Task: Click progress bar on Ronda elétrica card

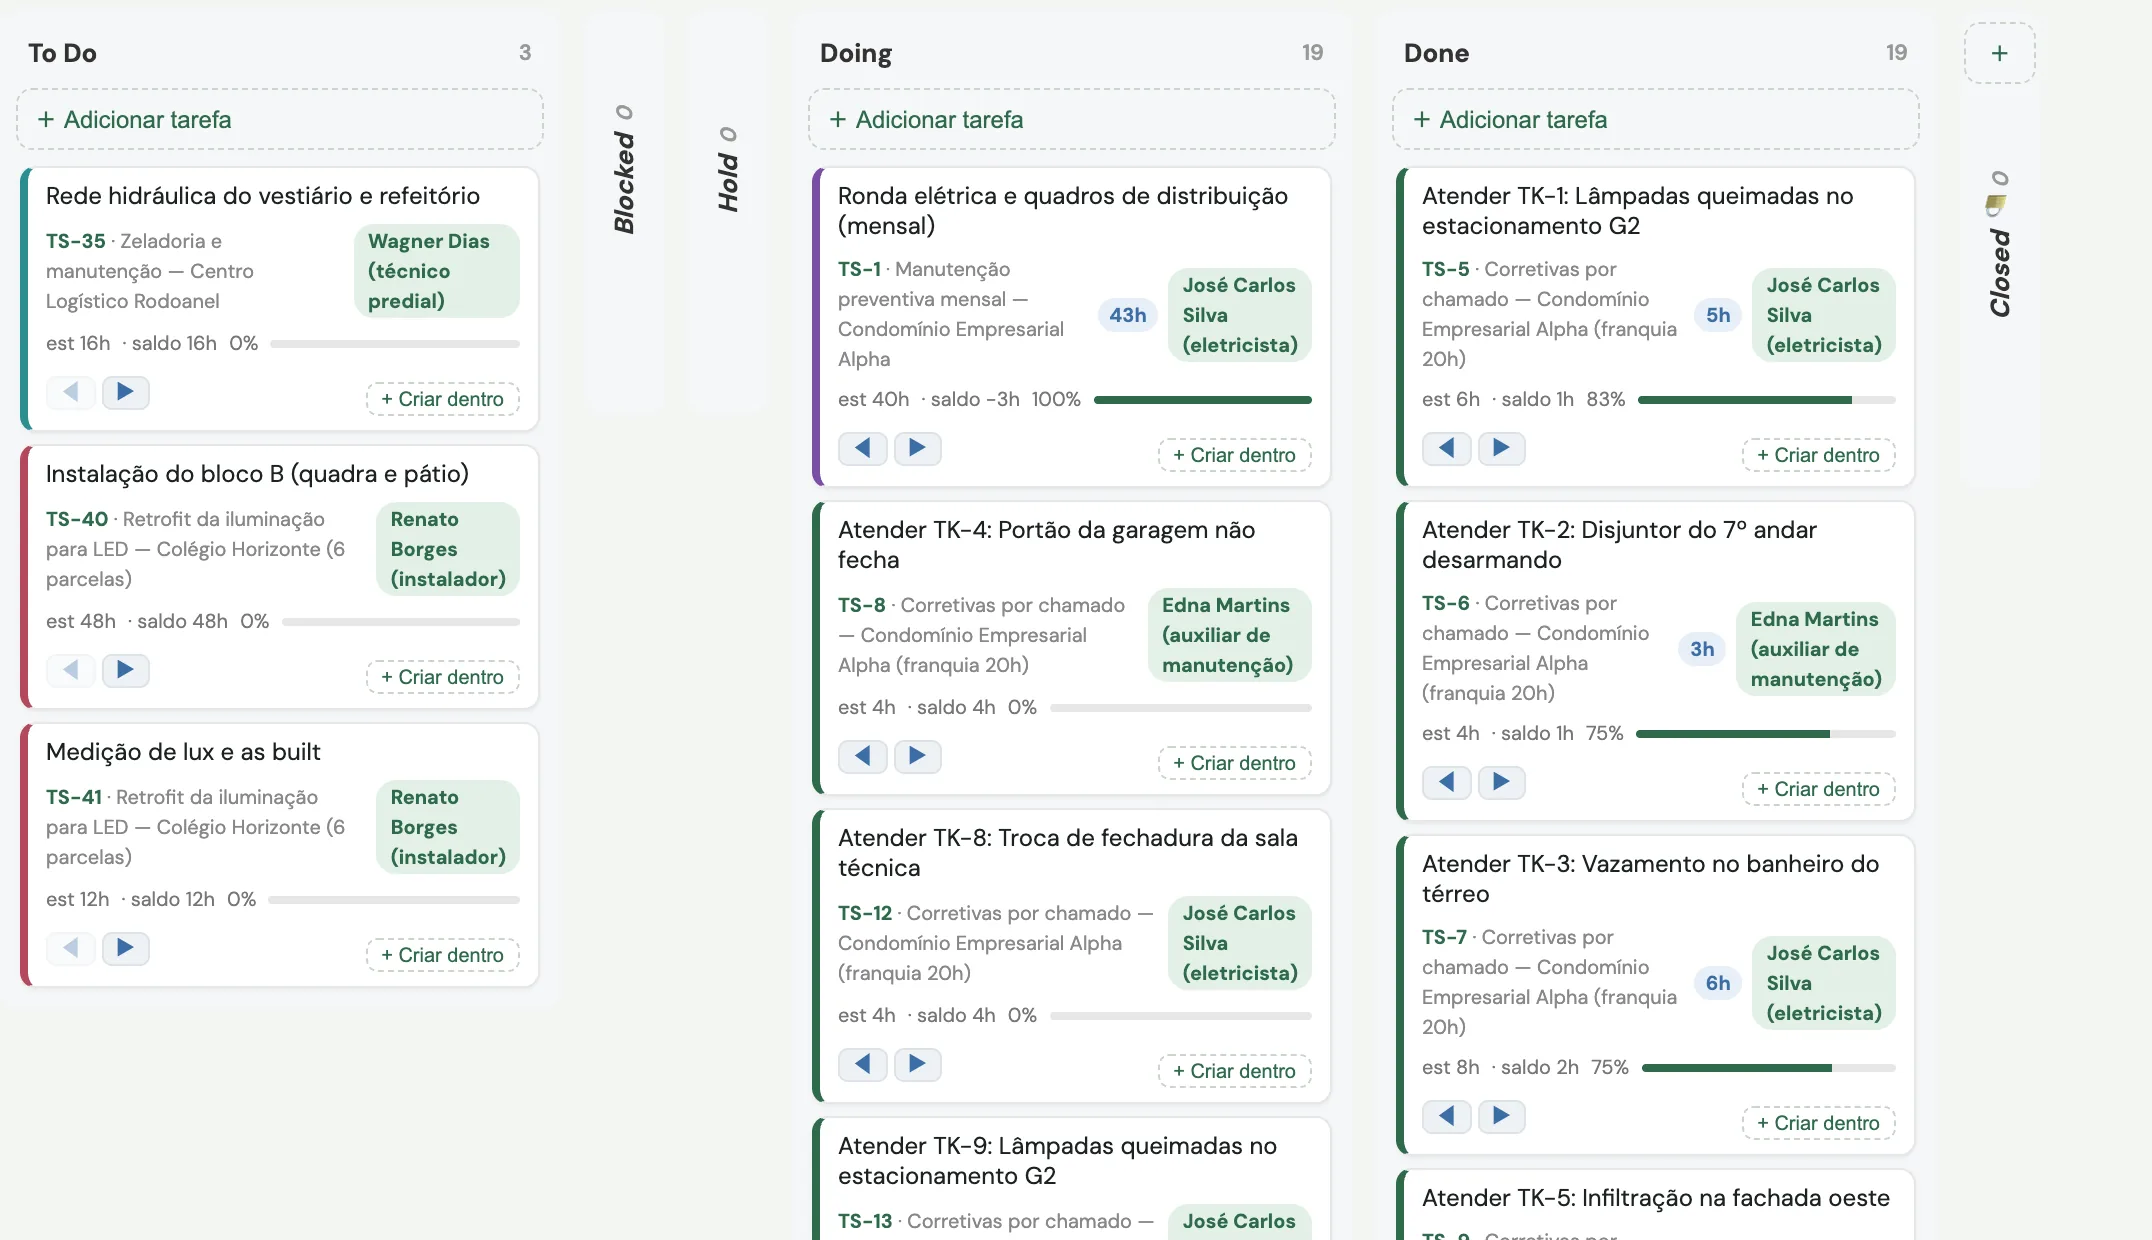Action: click(1203, 400)
